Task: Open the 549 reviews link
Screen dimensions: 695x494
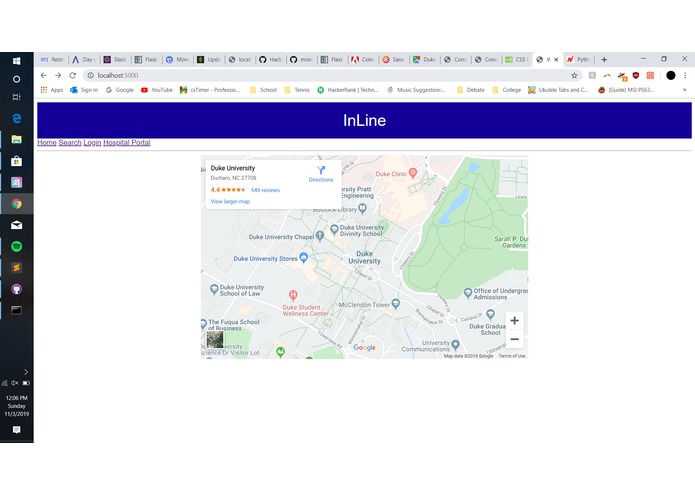Action: [x=265, y=190]
